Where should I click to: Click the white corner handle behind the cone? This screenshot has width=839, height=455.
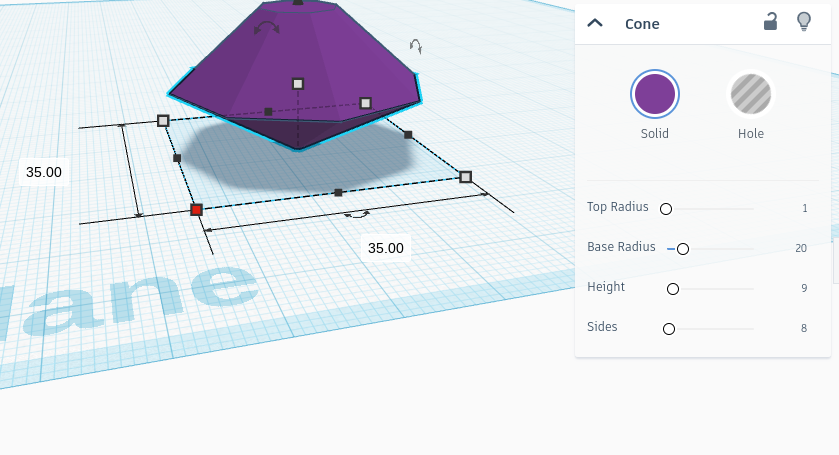click(365, 103)
